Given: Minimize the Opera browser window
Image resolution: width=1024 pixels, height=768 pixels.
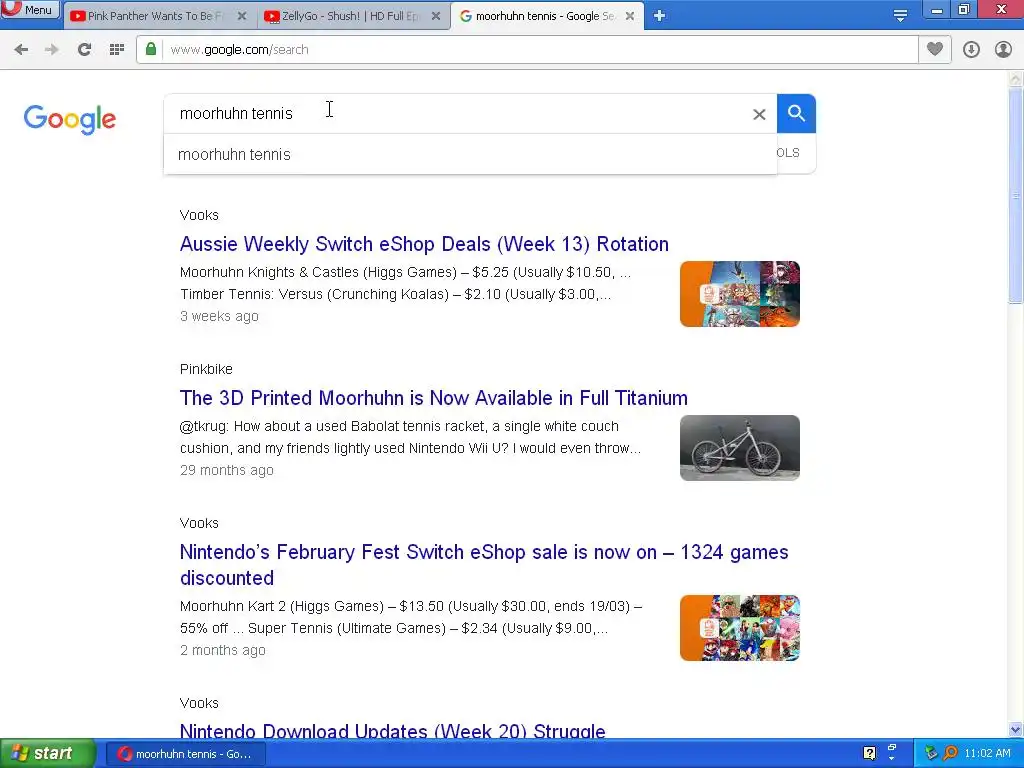Looking at the screenshot, I should (937, 10).
